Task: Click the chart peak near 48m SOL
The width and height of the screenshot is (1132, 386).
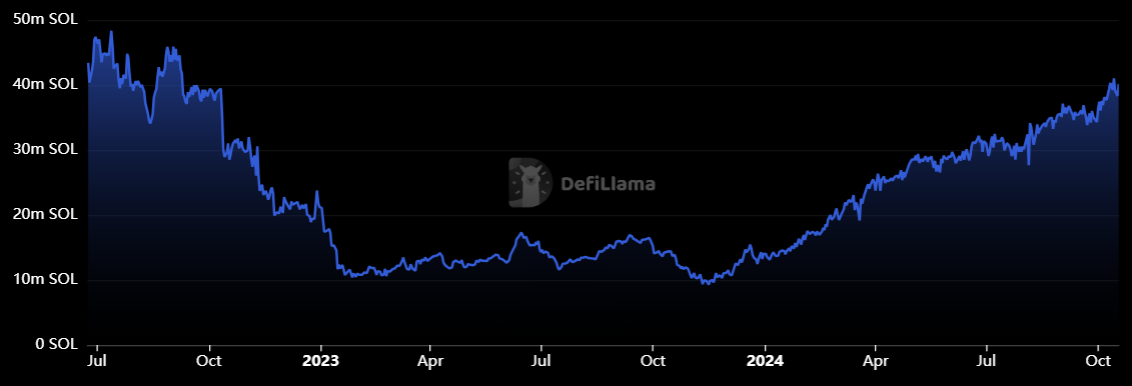Action: (x=110, y=32)
